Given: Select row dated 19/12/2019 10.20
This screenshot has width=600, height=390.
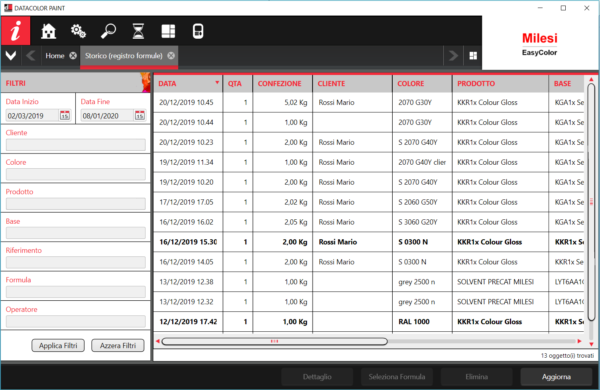Looking at the screenshot, I should click(369, 182).
